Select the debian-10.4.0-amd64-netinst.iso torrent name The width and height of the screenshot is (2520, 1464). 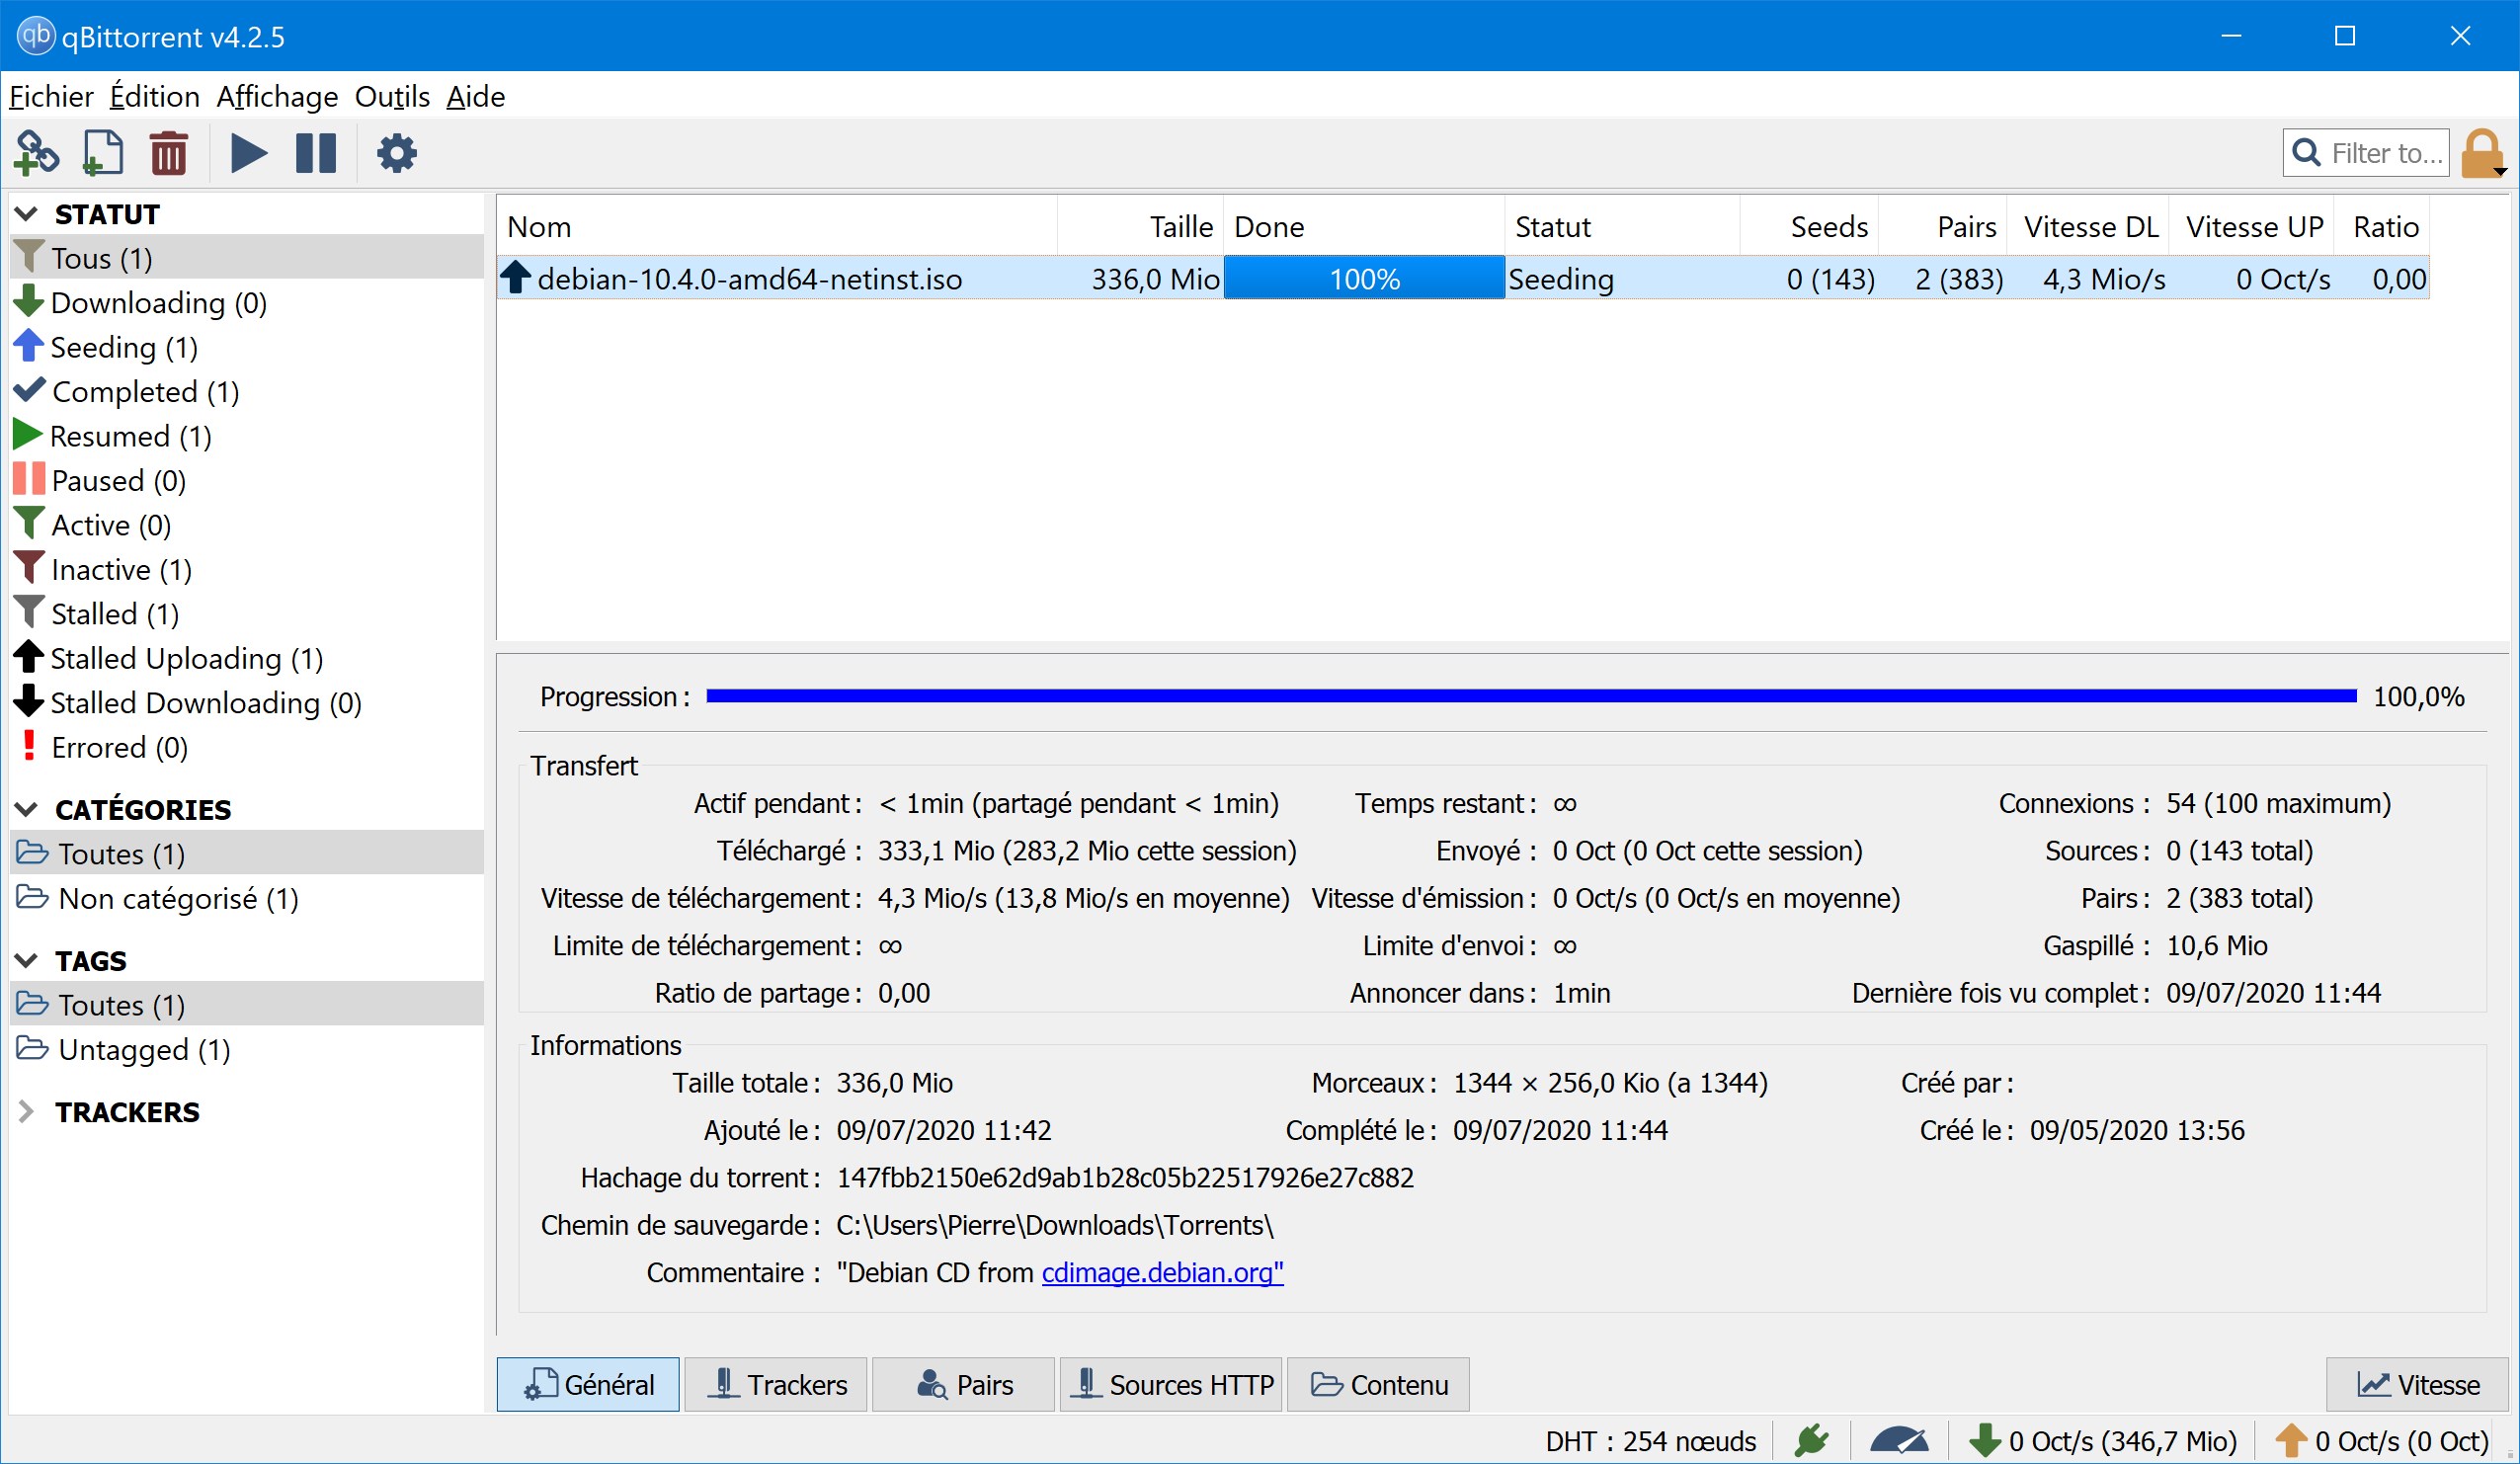pos(750,279)
